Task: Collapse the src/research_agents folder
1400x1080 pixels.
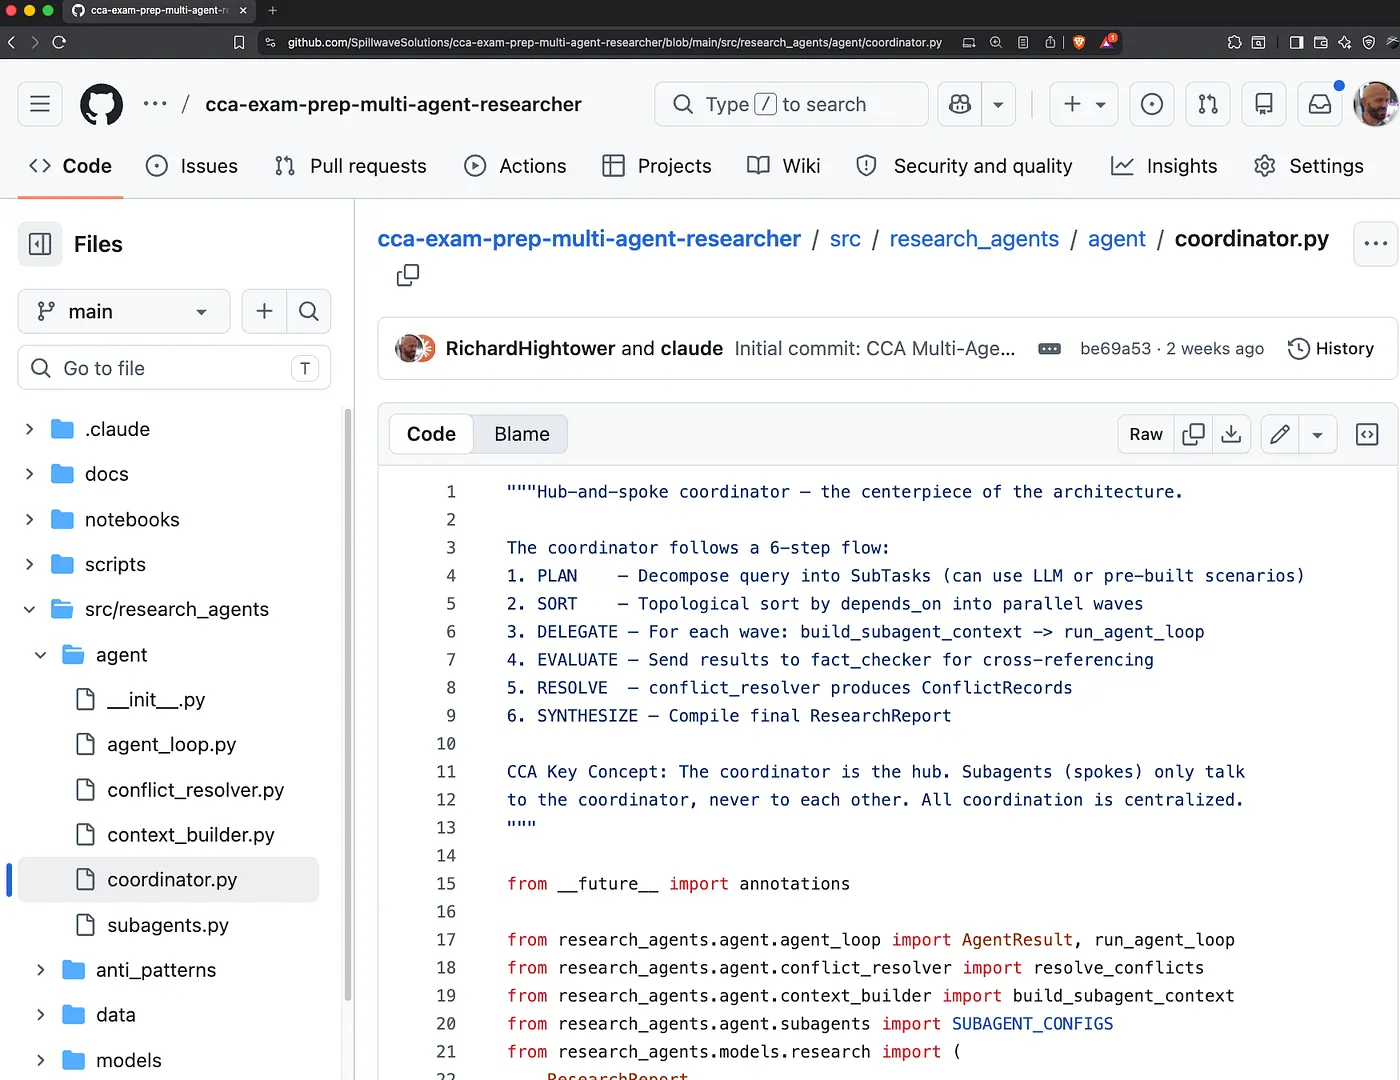Action: (29, 610)
